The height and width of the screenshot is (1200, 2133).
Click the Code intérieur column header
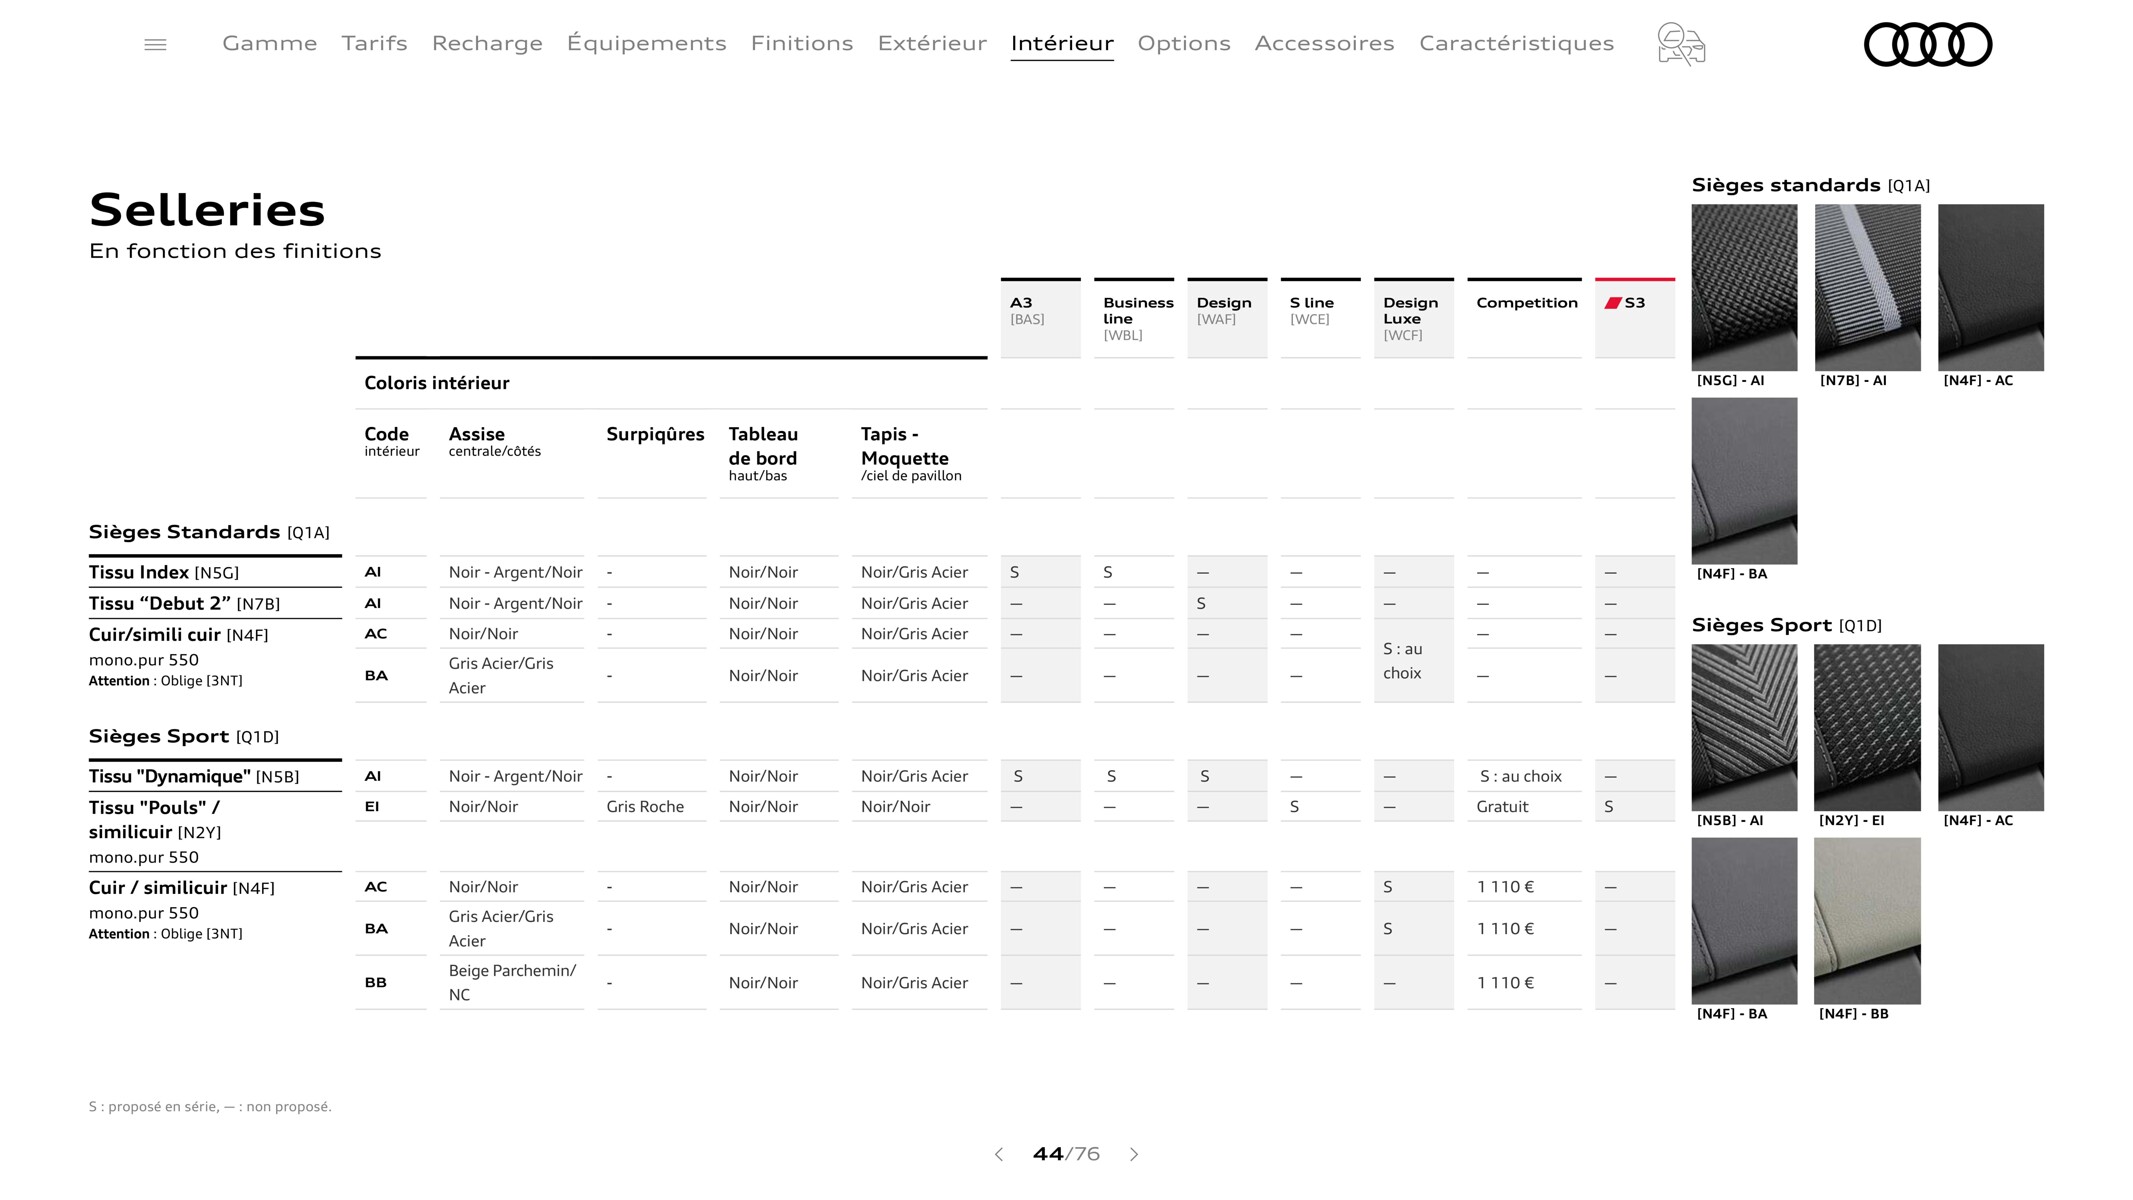point(392,441)
